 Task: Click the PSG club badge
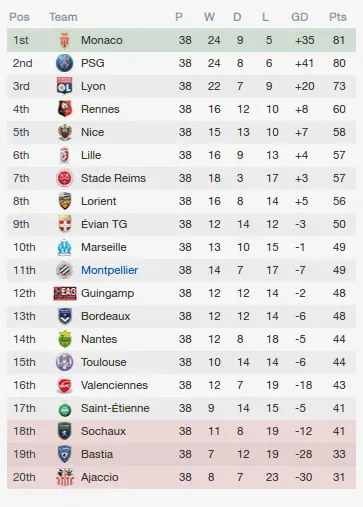pos(65,63)
